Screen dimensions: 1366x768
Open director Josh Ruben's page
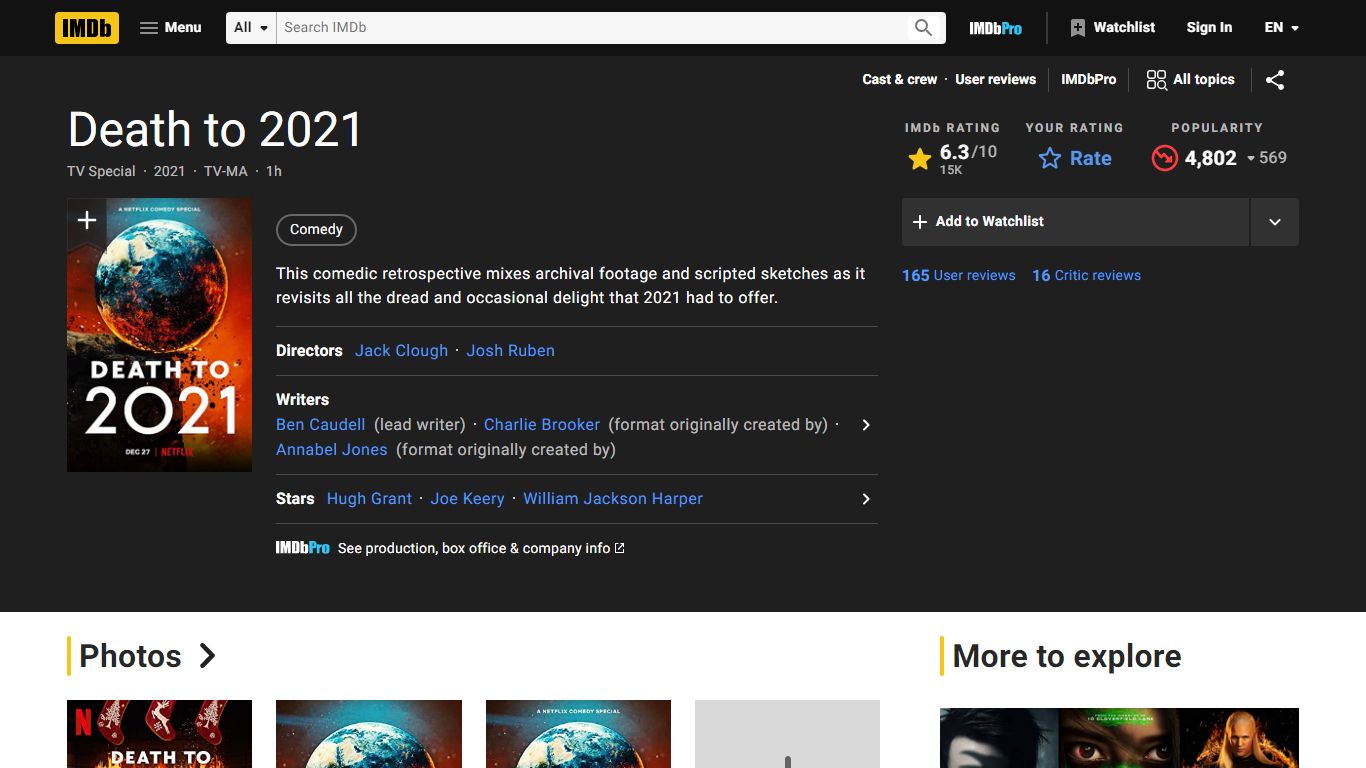510,351
